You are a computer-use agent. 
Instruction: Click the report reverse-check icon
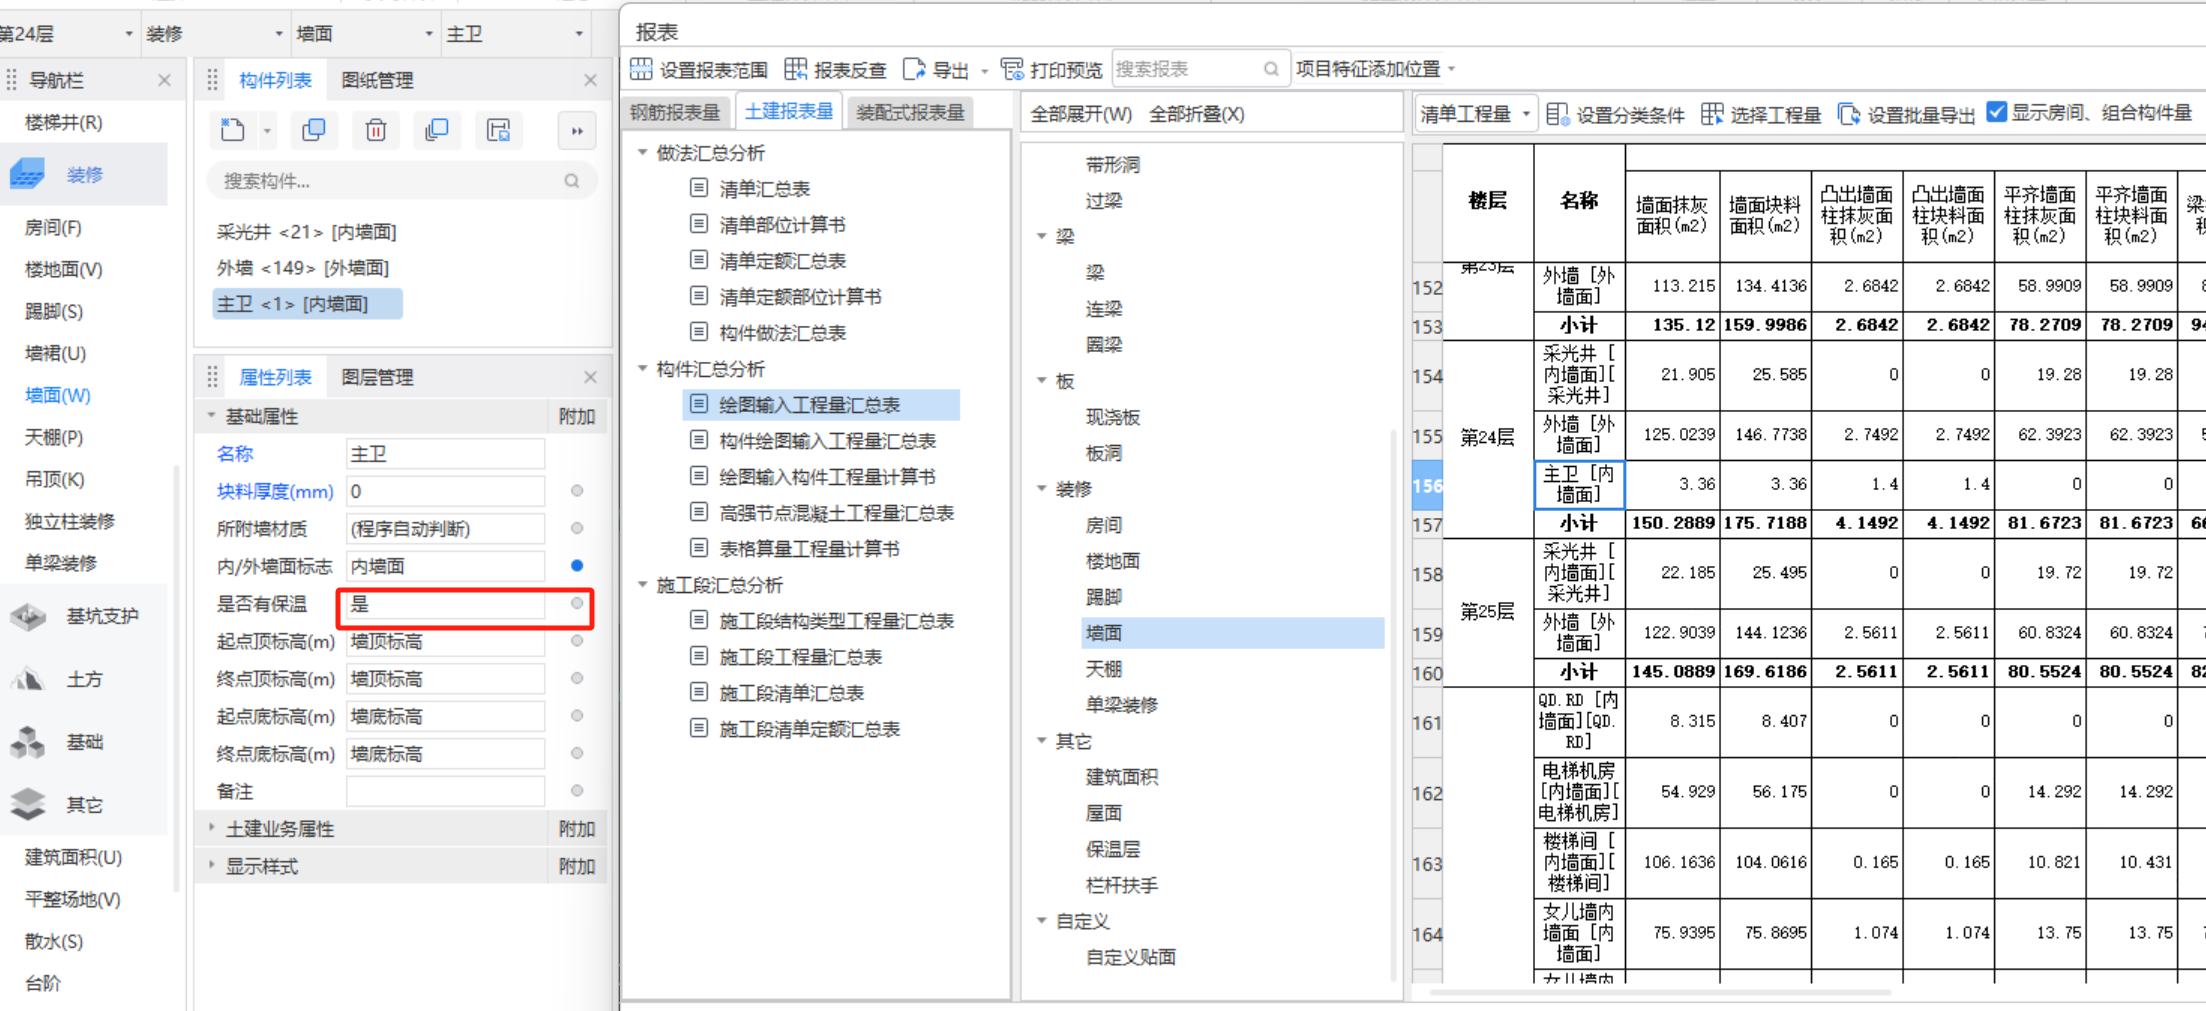coord(796,69)
